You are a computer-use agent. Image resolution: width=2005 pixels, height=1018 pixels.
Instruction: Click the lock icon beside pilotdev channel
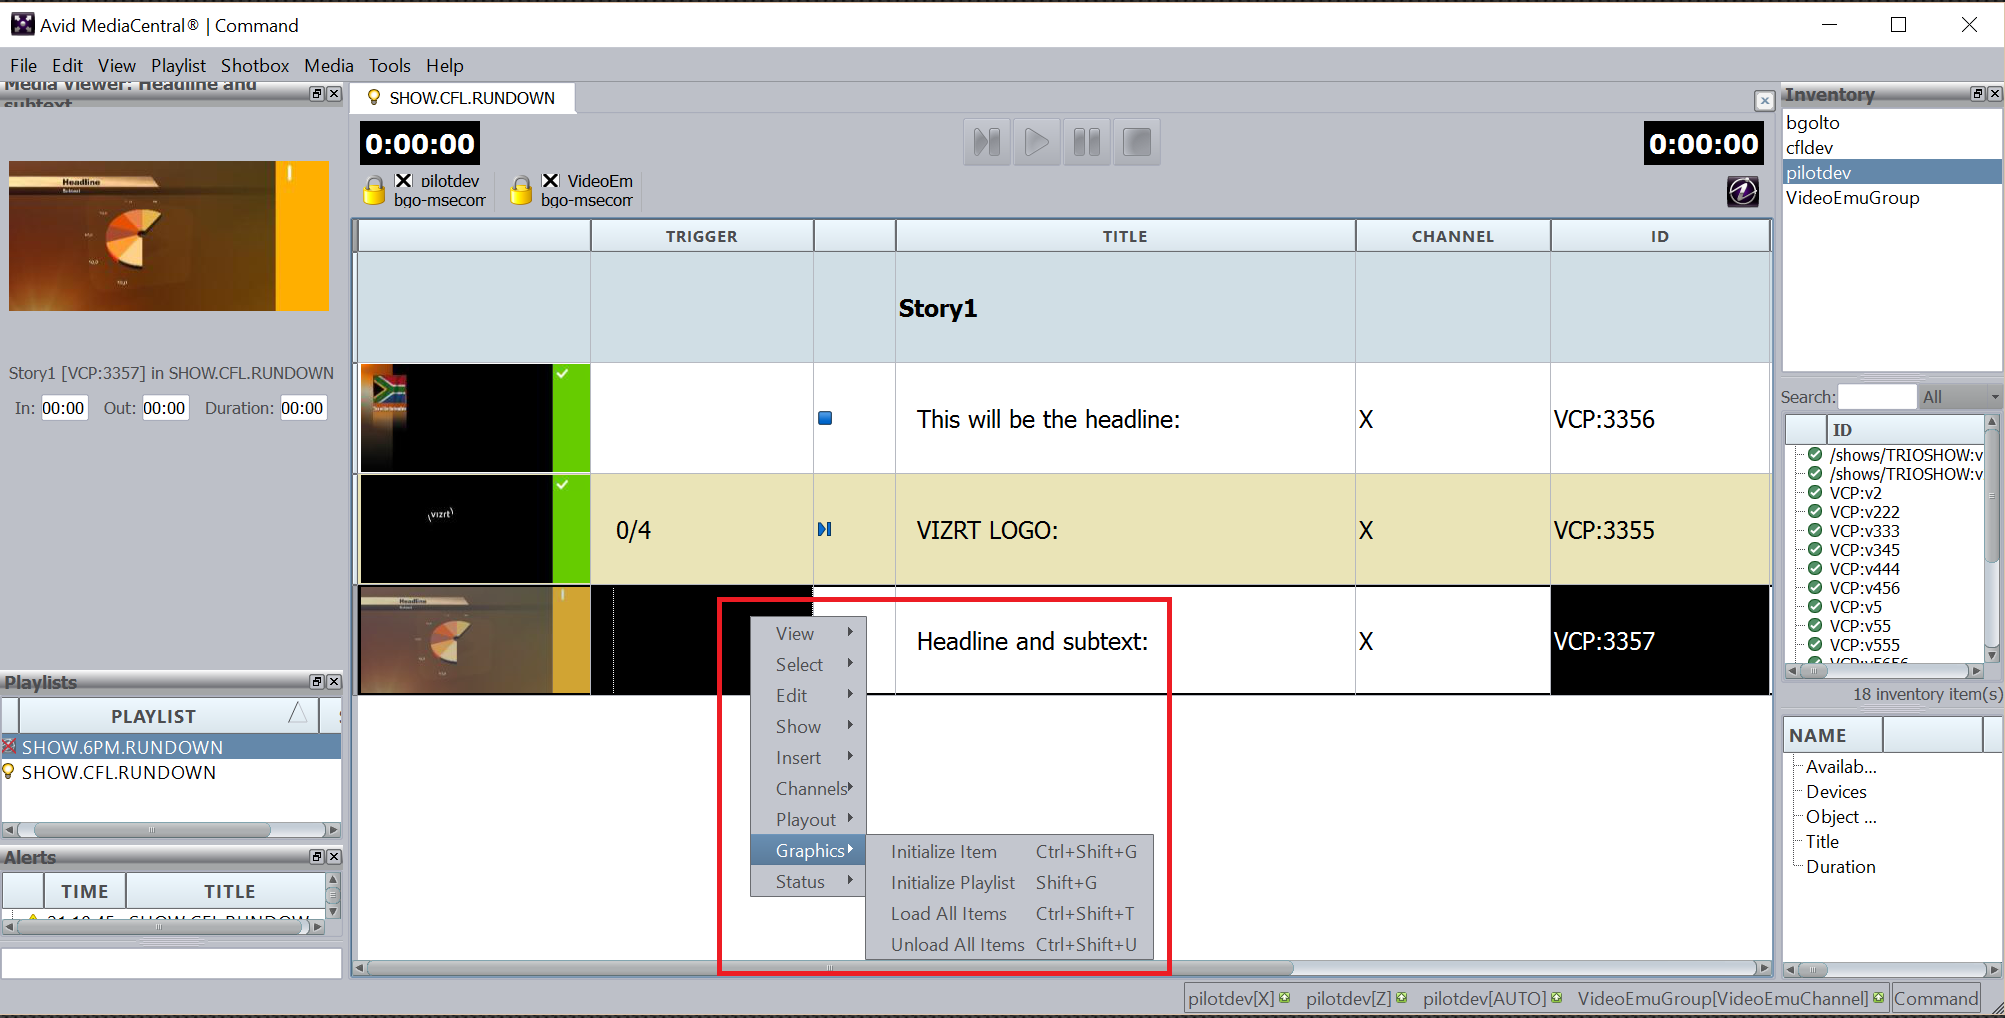pyautogui.click(x=374, y=190)
